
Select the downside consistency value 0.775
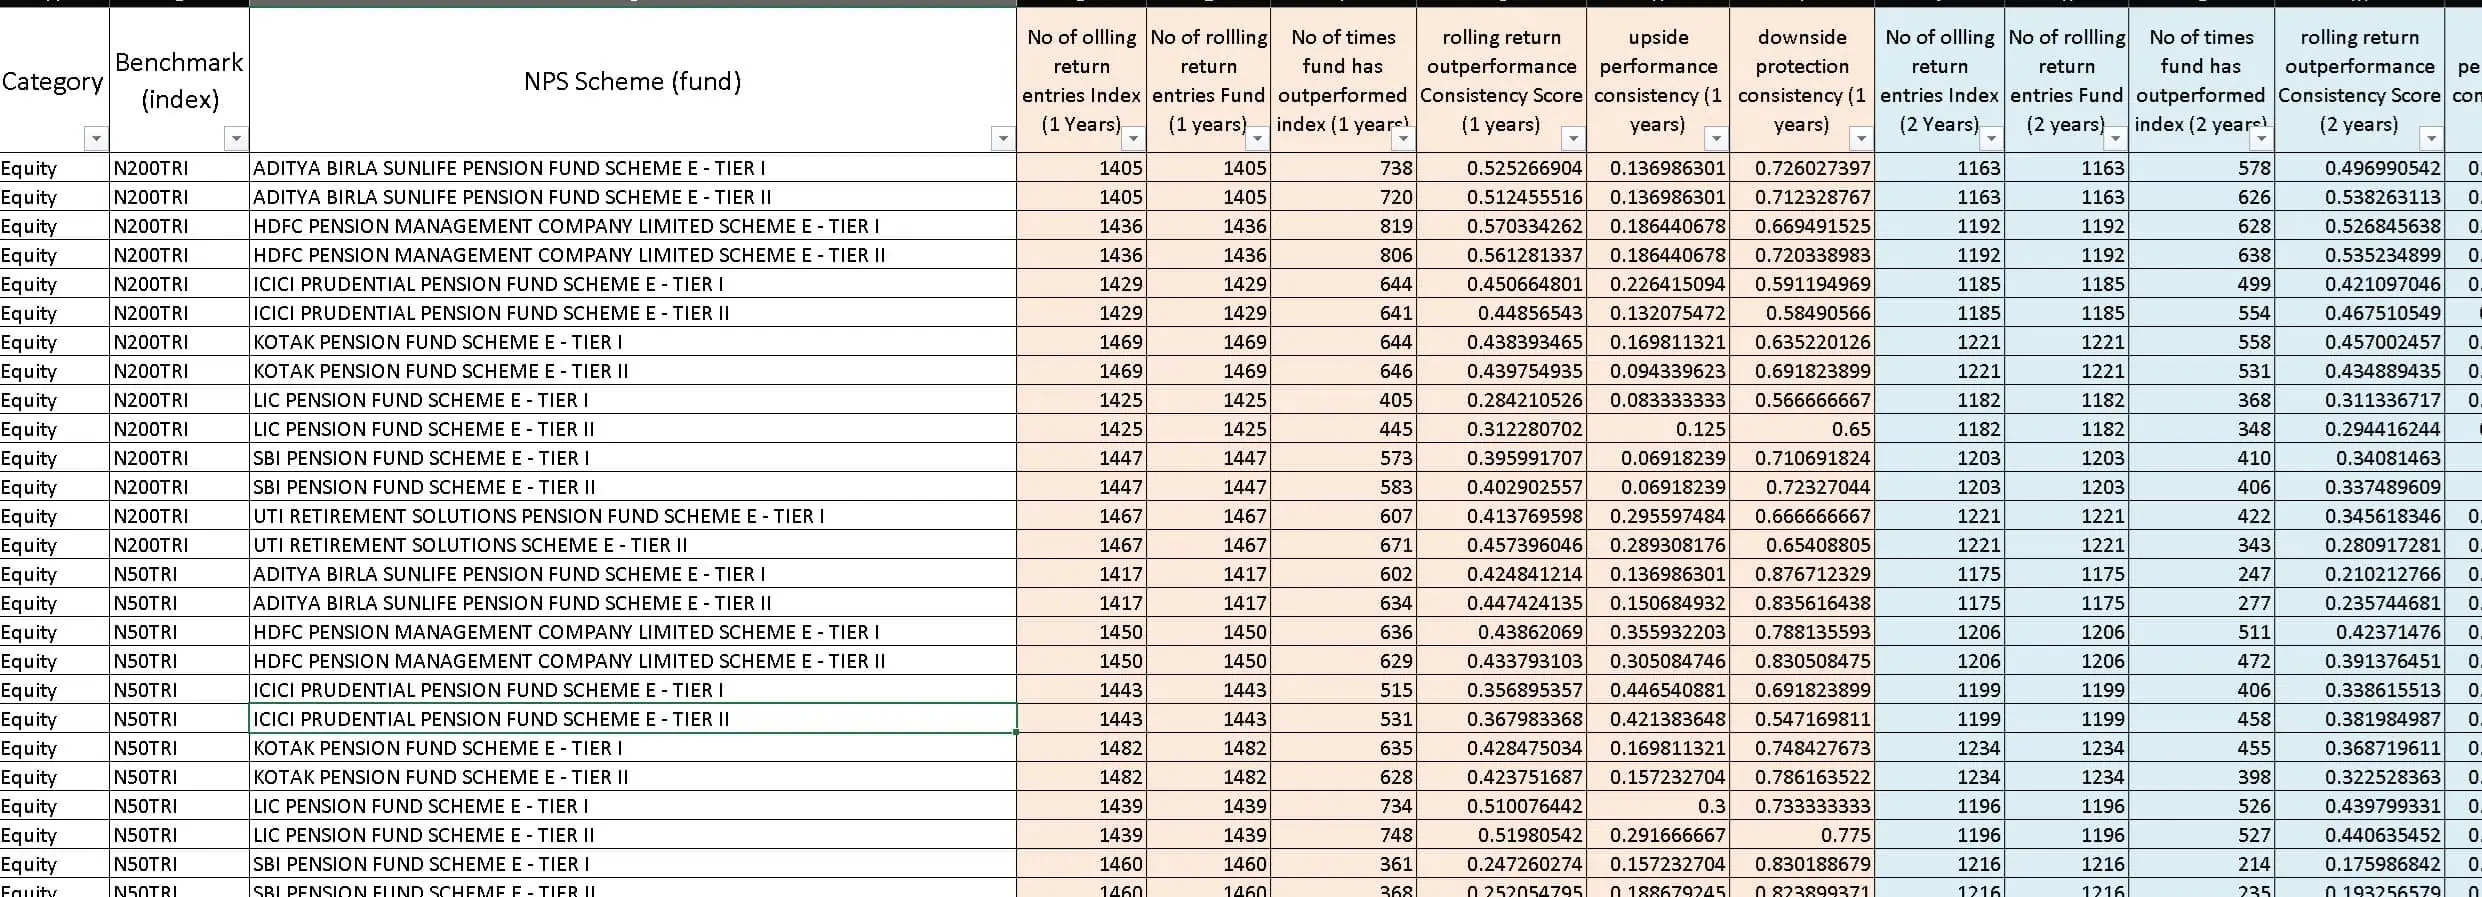1802,835
